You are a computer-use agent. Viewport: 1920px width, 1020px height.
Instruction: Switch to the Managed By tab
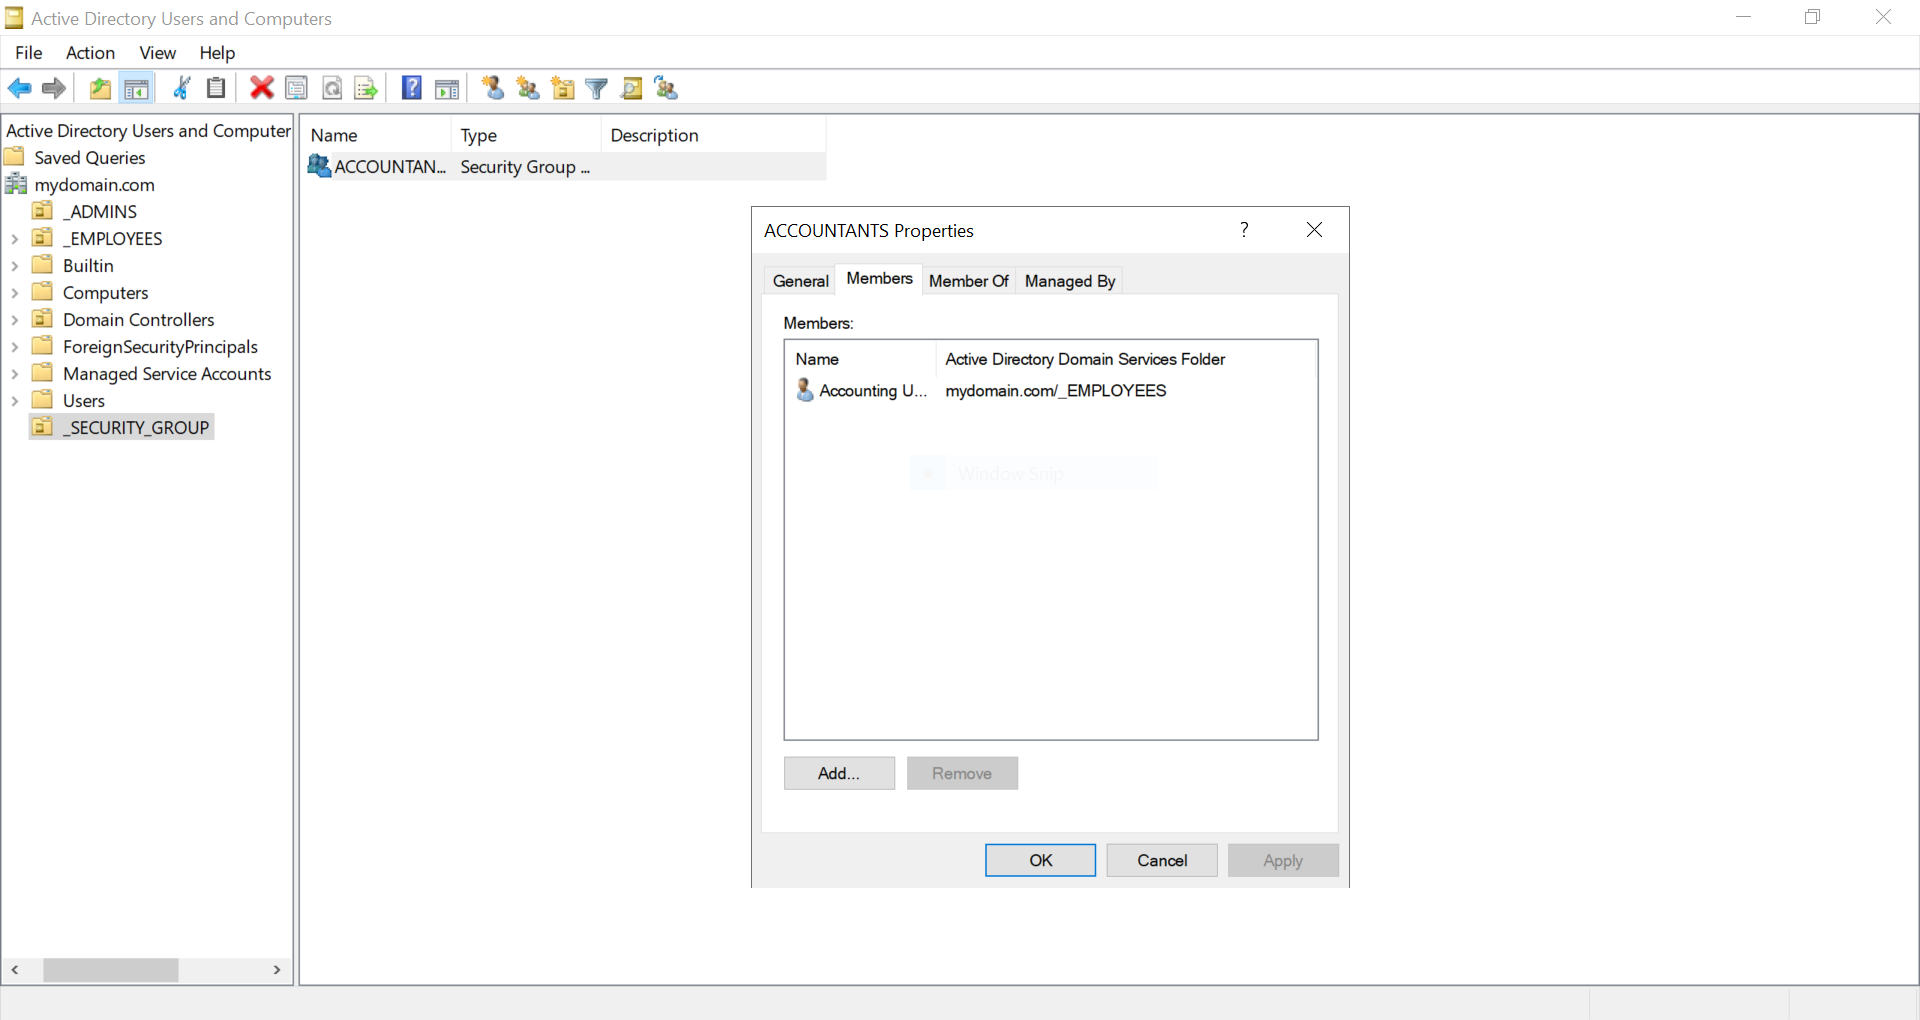1069,281
